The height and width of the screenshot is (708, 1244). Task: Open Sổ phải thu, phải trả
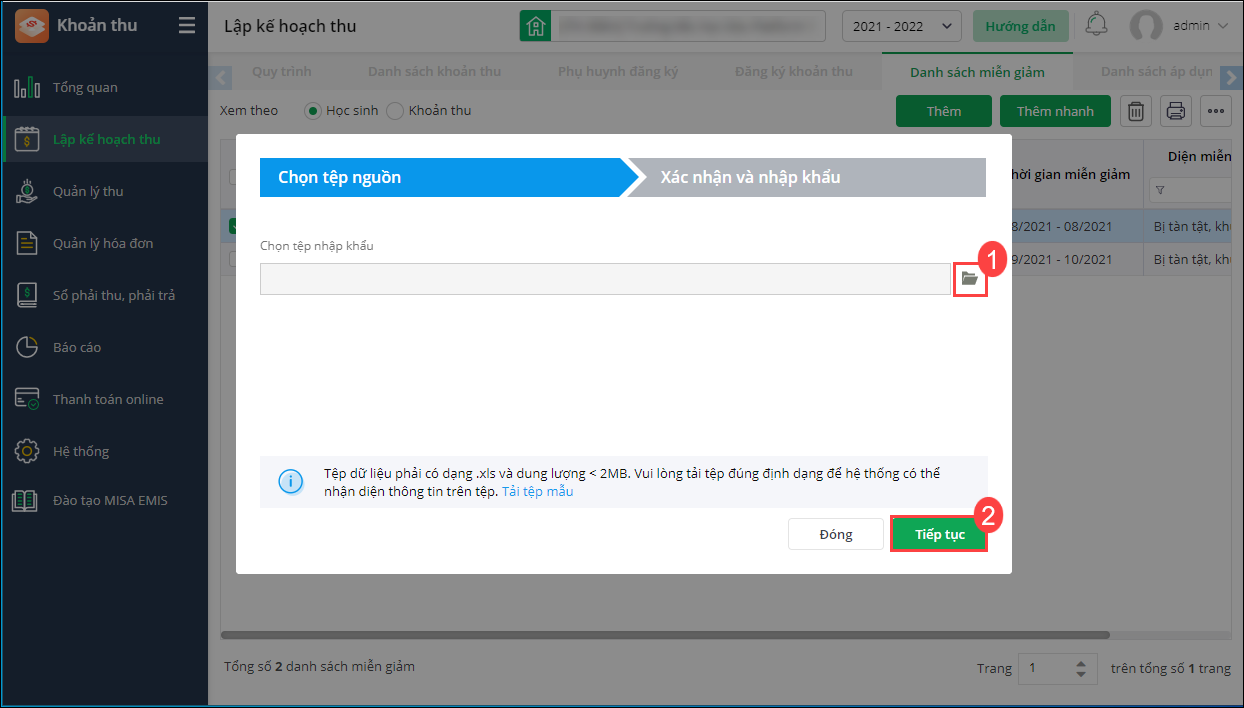coord(104,296)
